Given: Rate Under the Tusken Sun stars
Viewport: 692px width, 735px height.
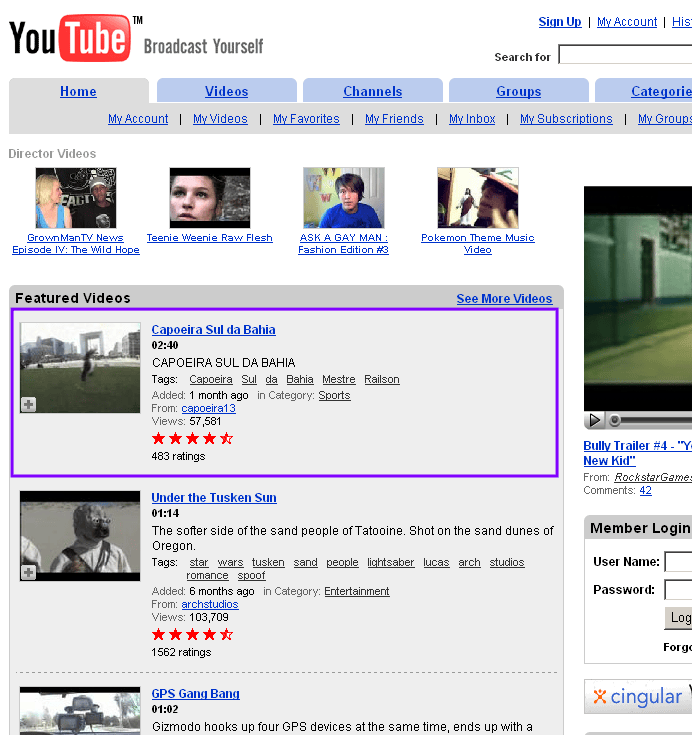Looking at the screenshot, I should pos(192,635).
